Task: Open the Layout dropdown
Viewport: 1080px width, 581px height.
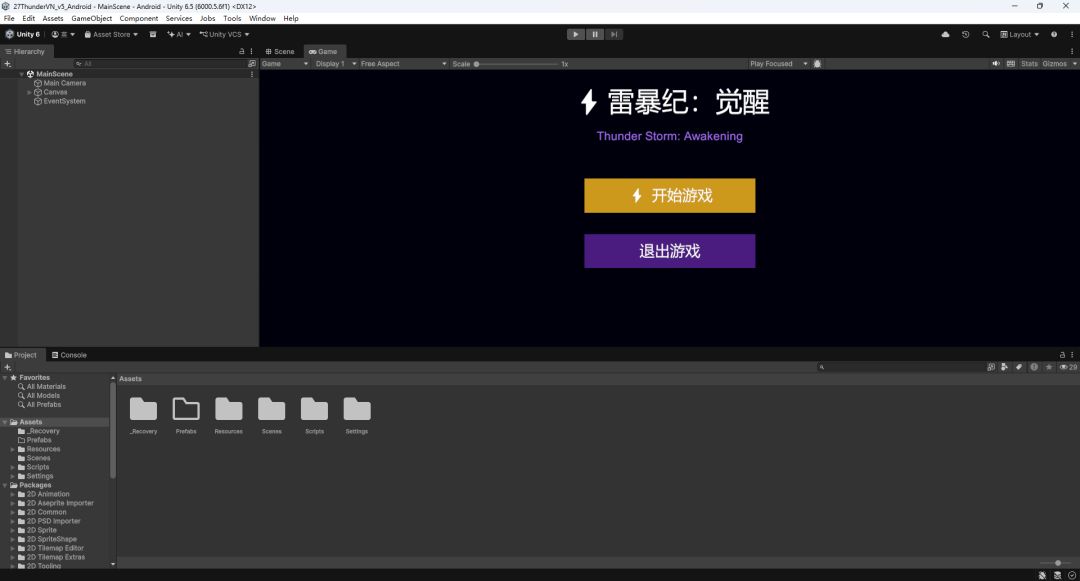Action: tap(1019, 34)
